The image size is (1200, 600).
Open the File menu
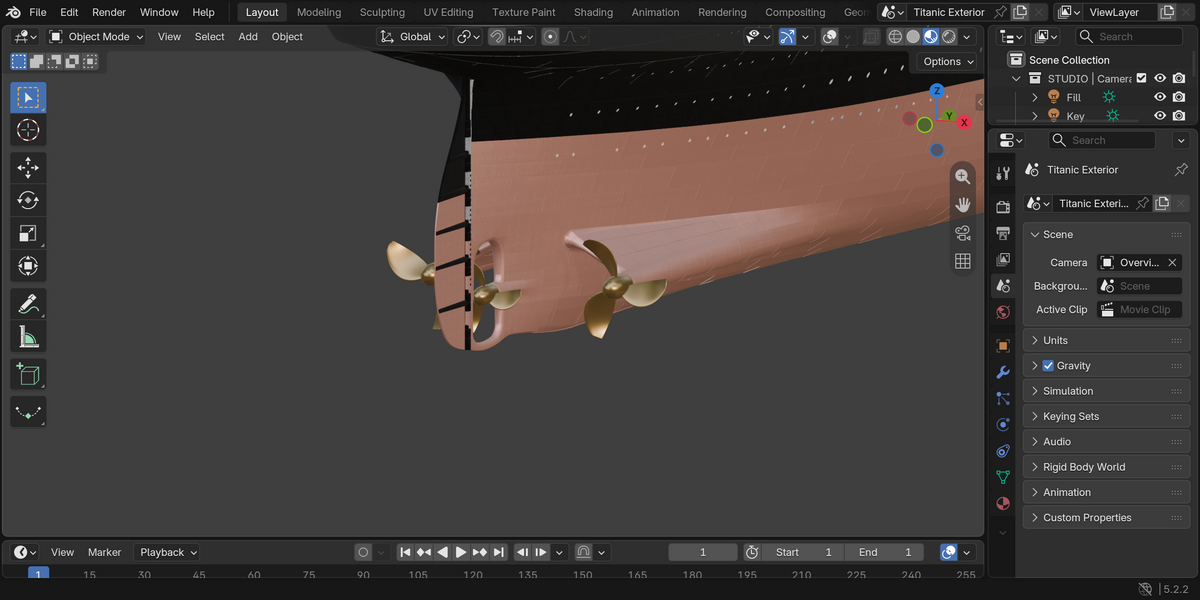tap(38, 12)
